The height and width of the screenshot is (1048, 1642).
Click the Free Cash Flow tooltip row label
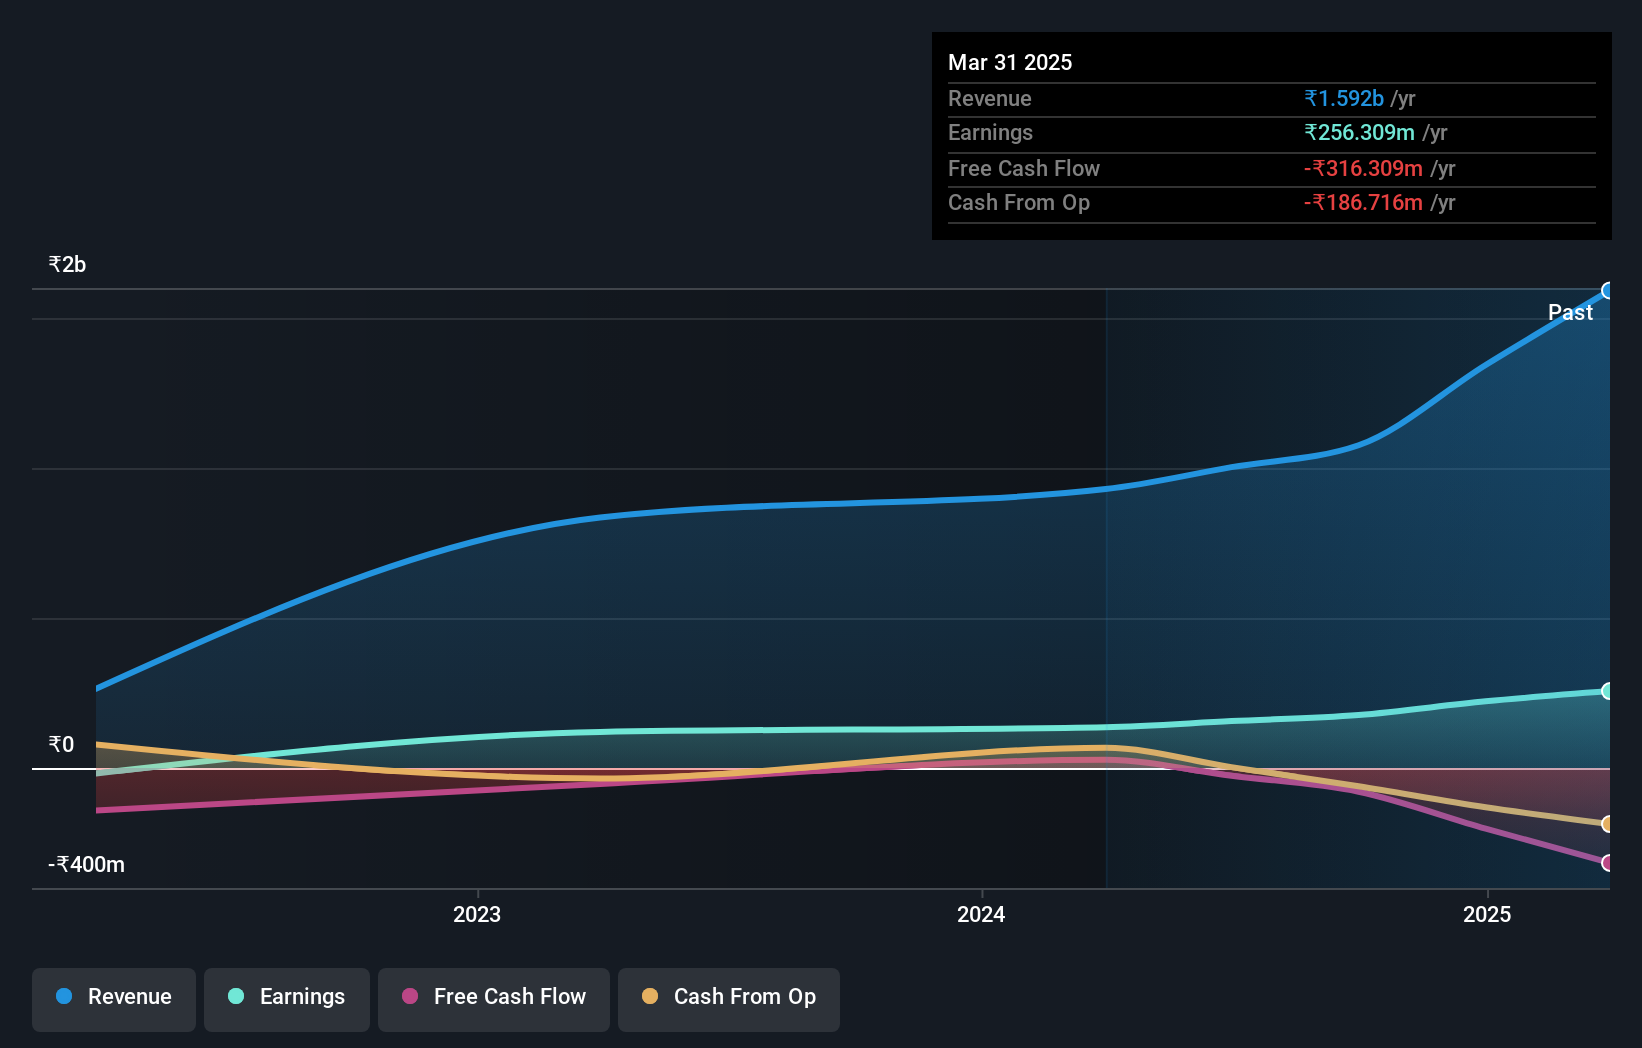[1024, 168]
